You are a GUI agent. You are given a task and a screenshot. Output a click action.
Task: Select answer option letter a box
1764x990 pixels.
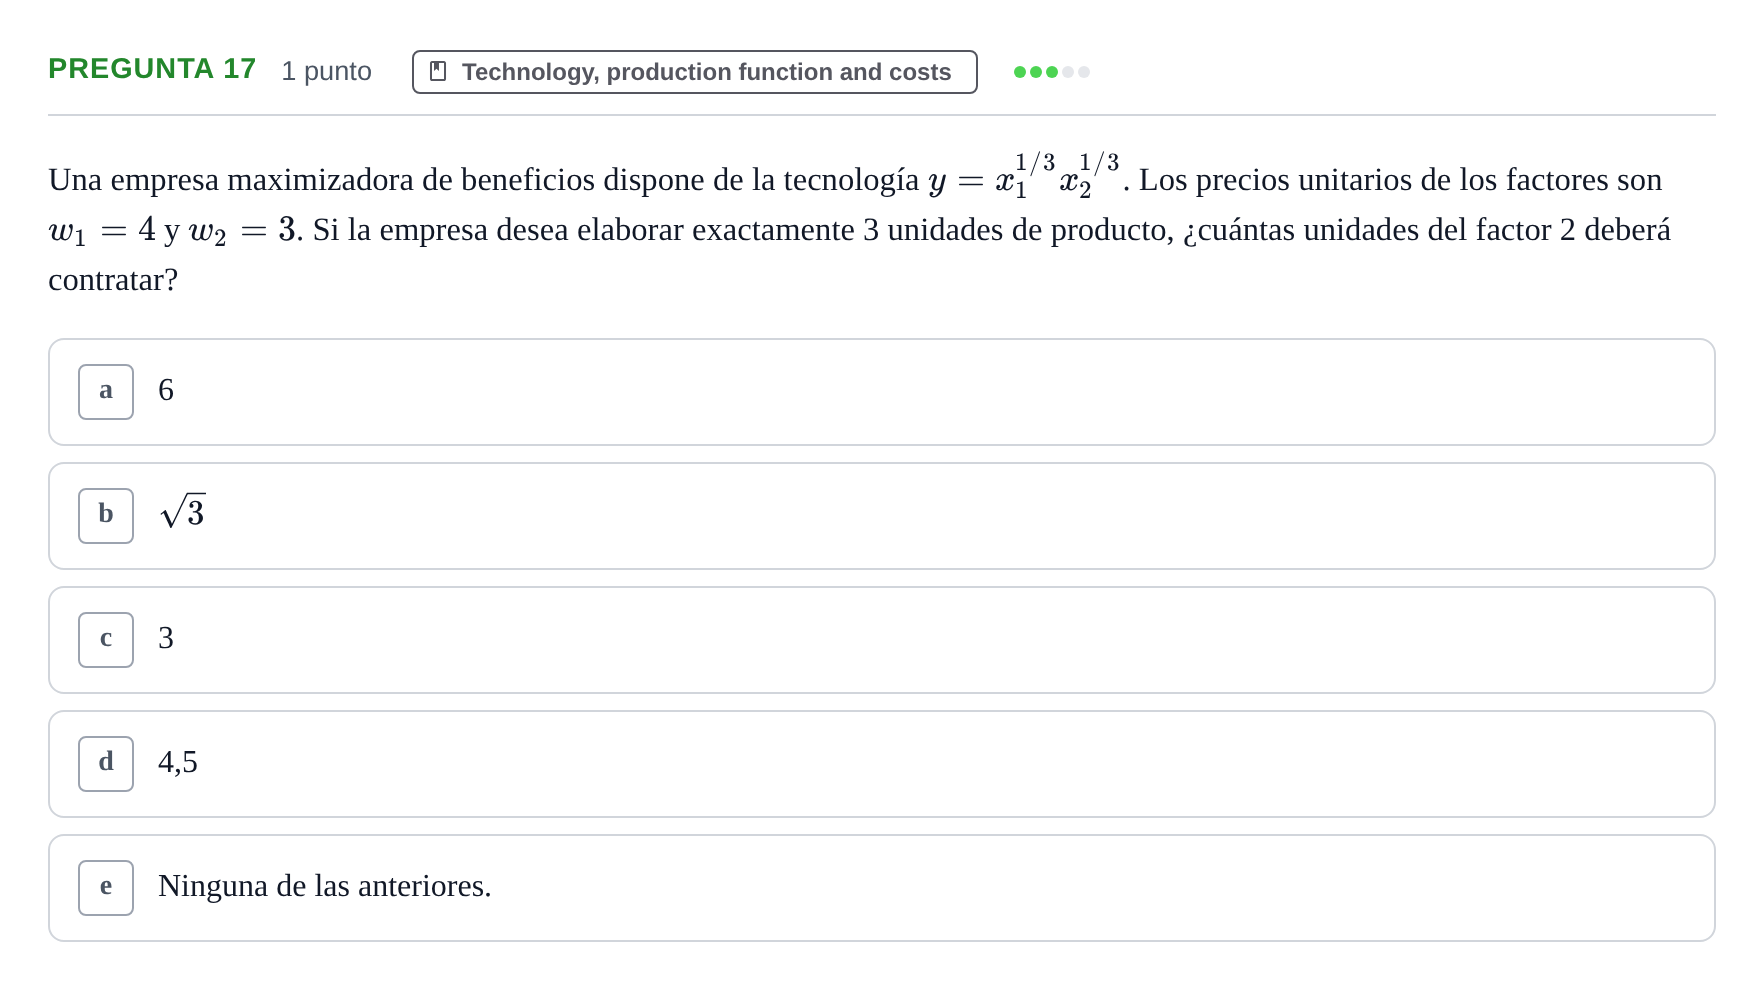pos(106,392)
